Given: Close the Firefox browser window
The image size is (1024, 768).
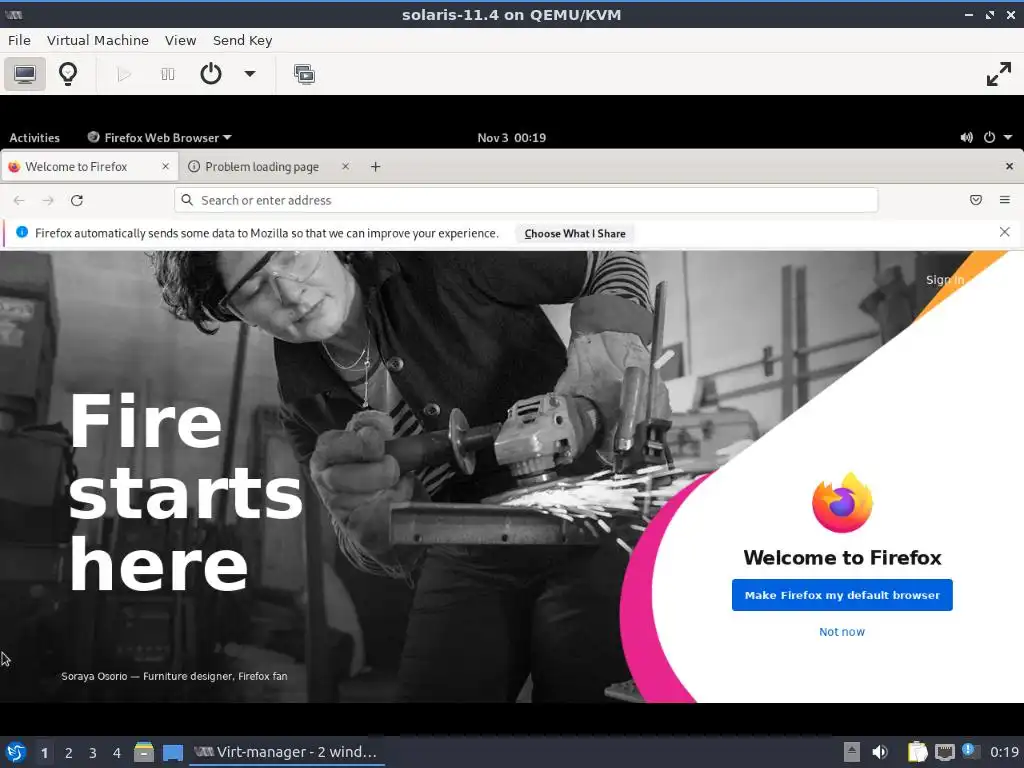Looking at the screenshot, I should pyautogui.click(x=1009, y=167).
